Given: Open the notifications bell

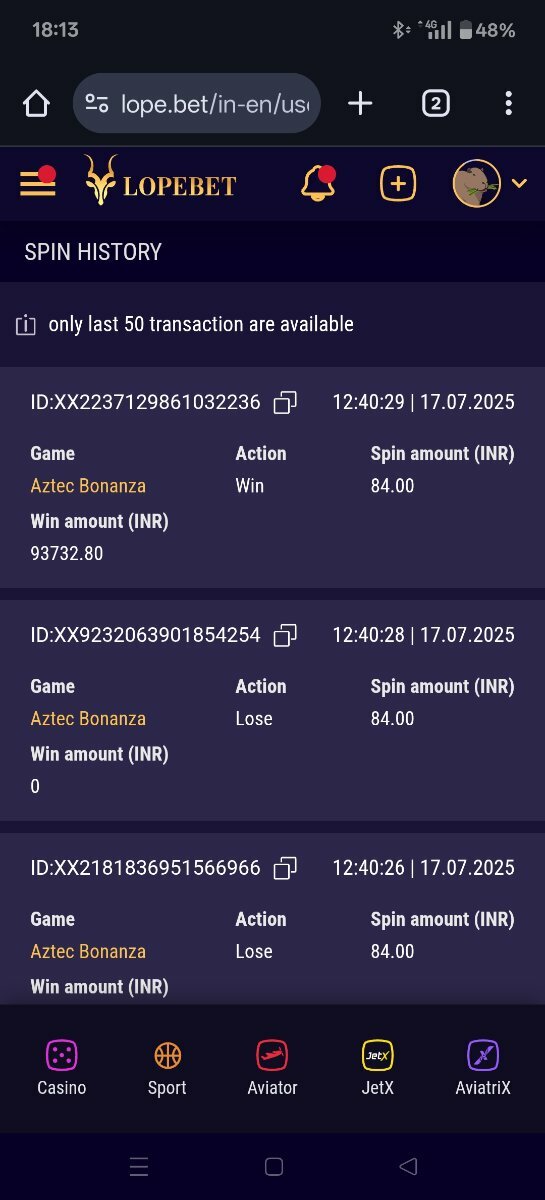Looking at the screenshot, I should [x=318, y=183].
